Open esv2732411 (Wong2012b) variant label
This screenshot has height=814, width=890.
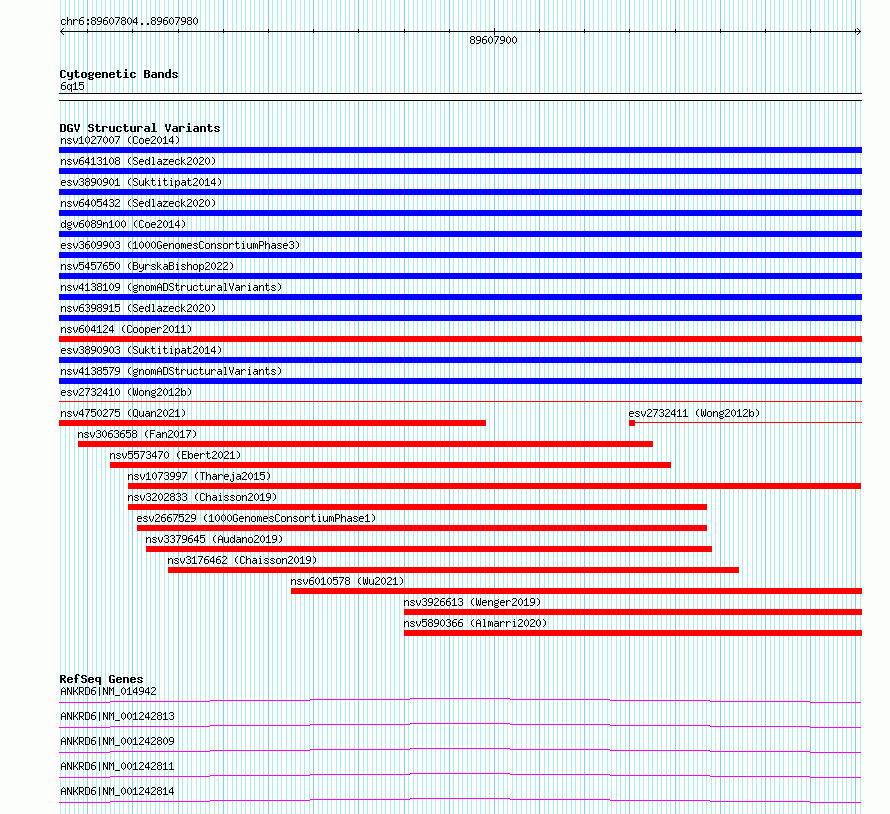694,413
